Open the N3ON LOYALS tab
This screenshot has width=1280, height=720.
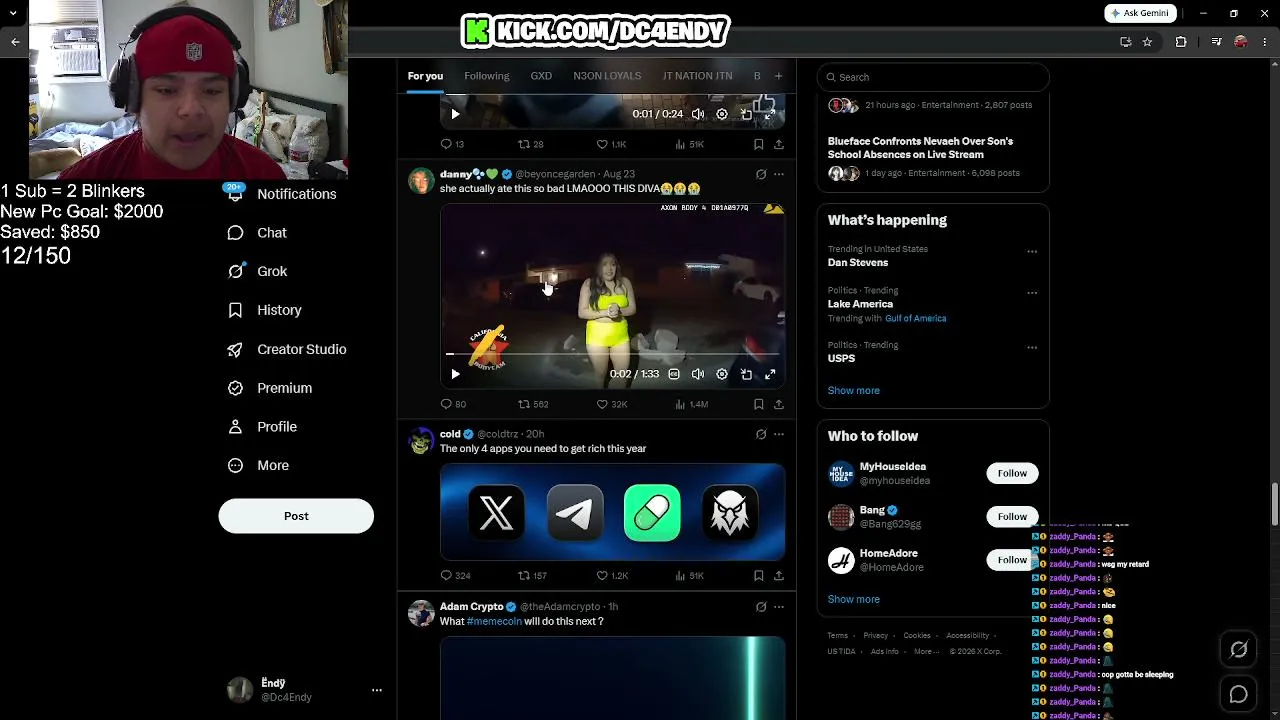pos(607,76)
